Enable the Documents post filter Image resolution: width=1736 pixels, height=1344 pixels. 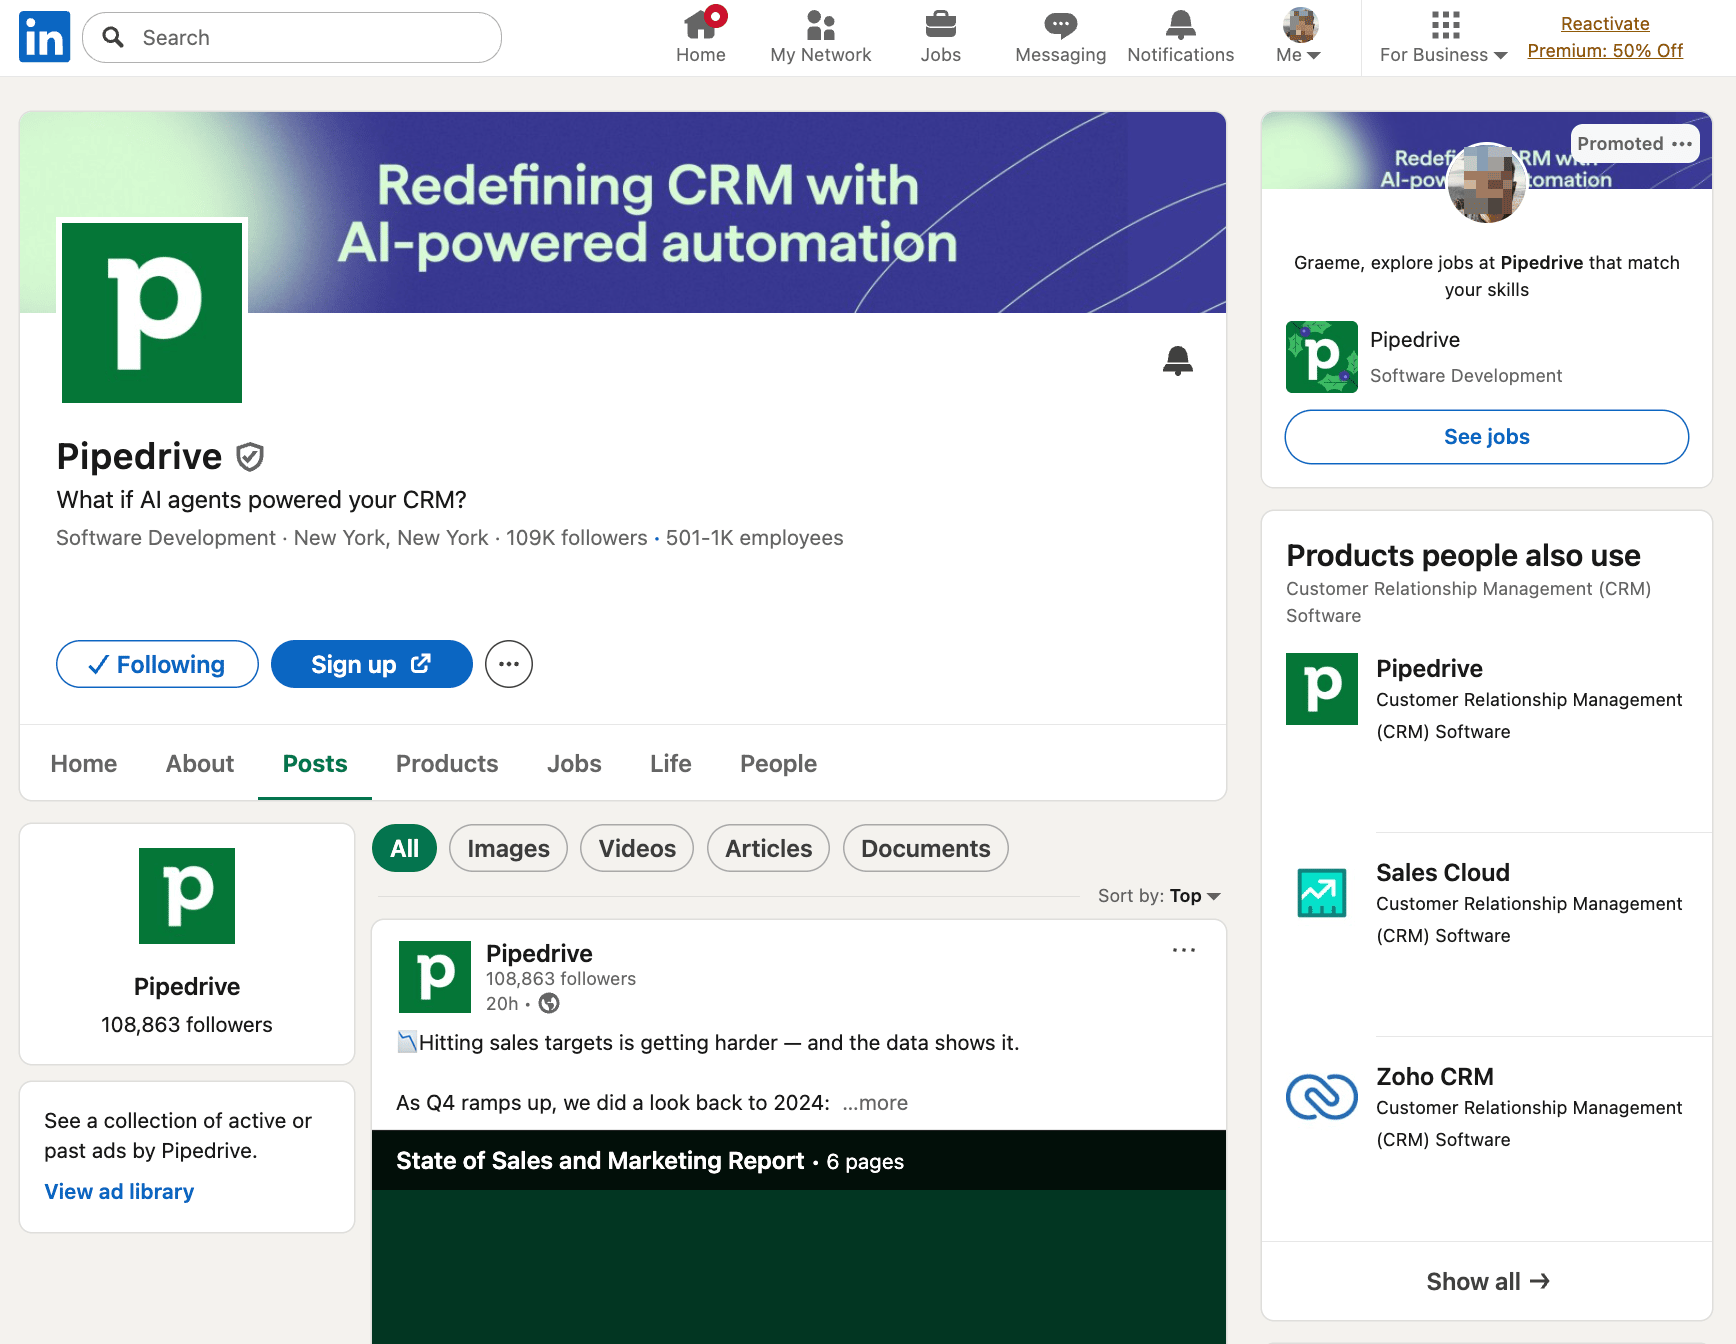coord(925,848)
